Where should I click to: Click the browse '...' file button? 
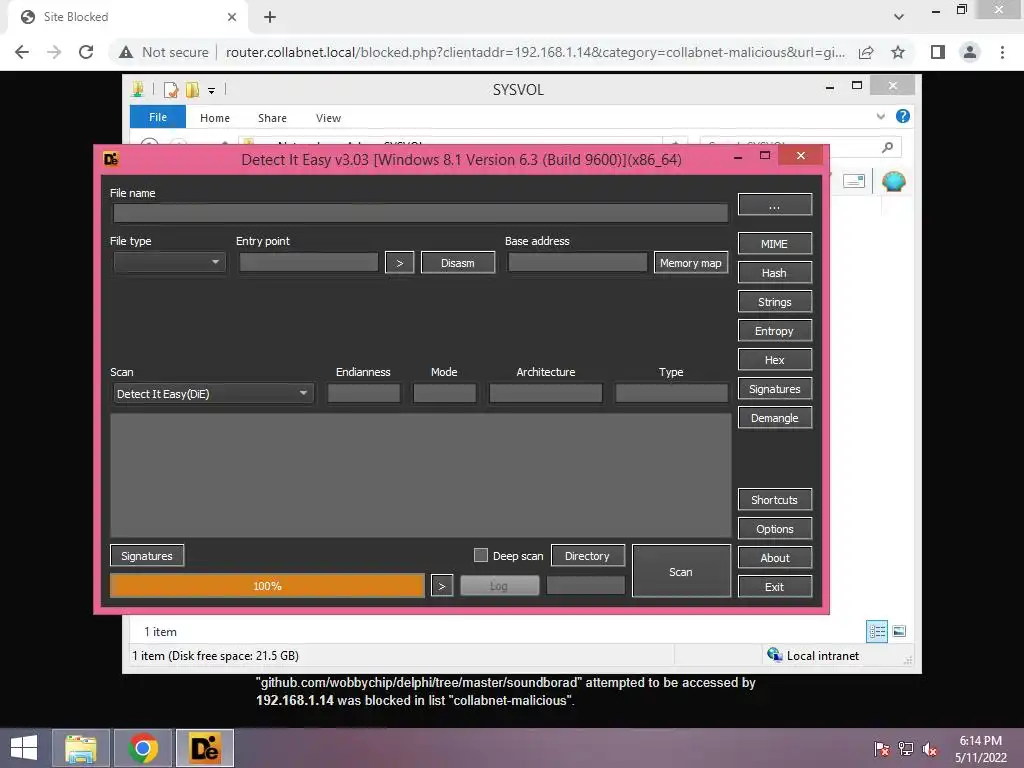pos(775,204)
